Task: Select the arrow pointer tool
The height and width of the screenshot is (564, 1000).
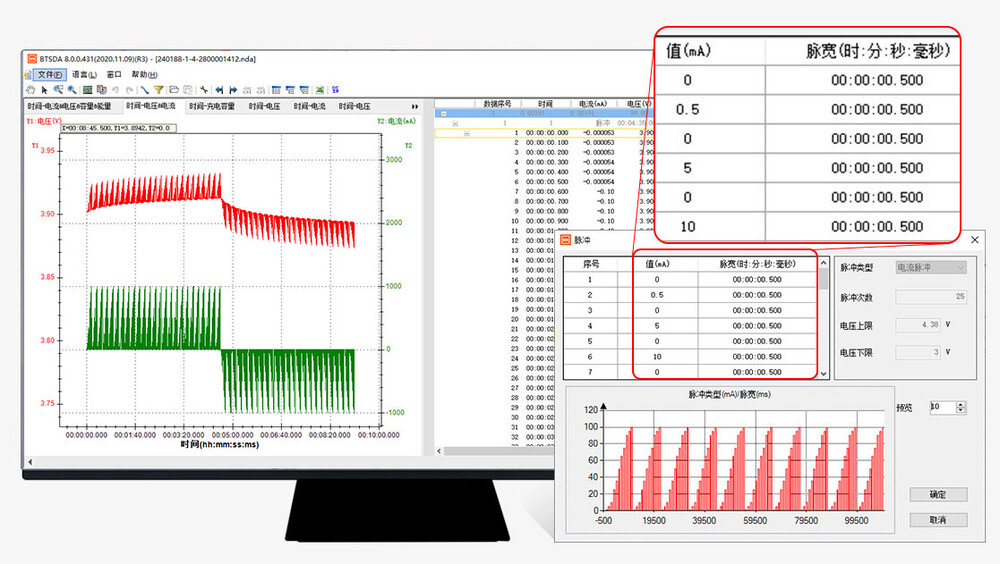Action: coord(44,89)
